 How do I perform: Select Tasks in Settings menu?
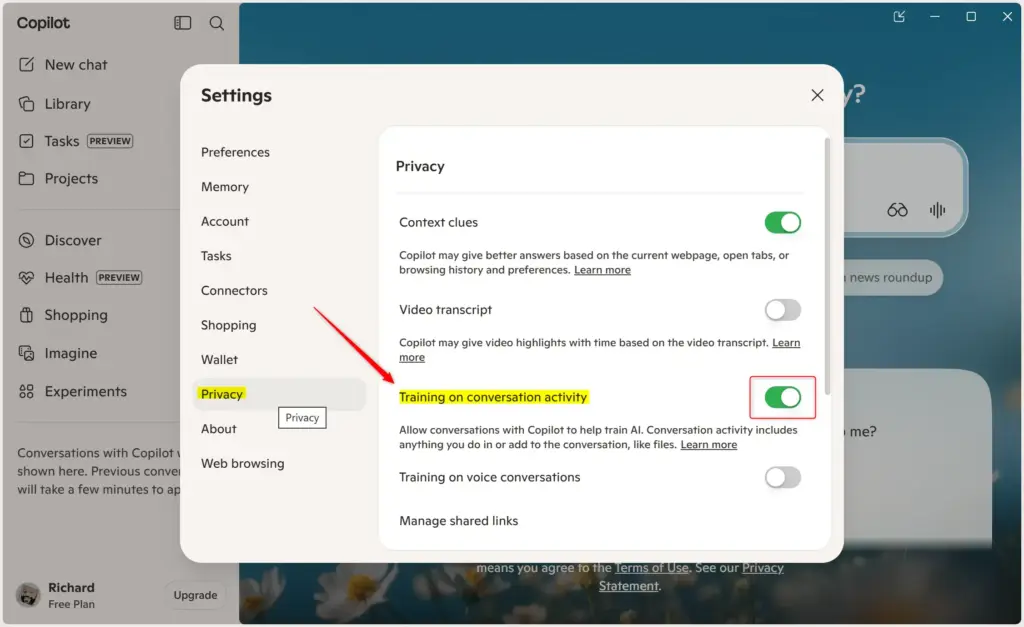coord(216,256)
